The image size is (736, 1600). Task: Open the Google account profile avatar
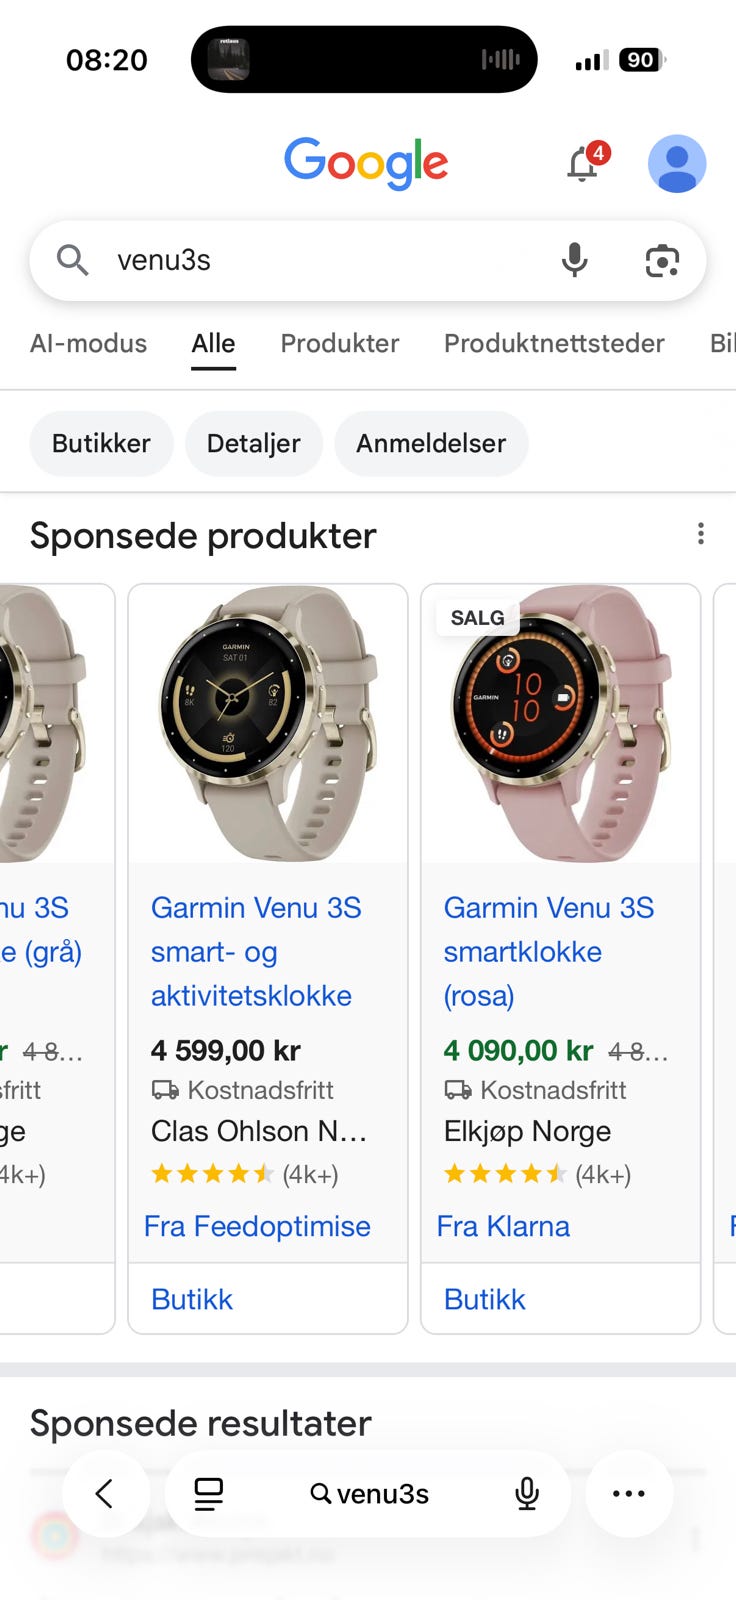(x=676, y=163)
